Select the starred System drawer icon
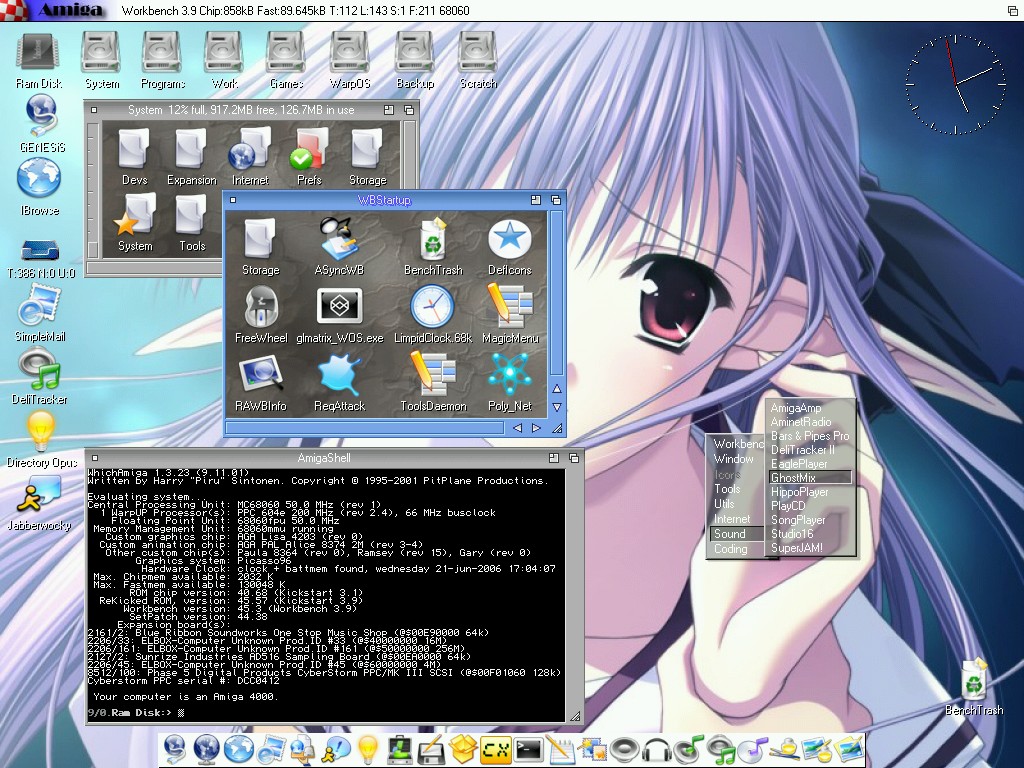Viewport: 1024px width, 768px height. click(135, 223)
